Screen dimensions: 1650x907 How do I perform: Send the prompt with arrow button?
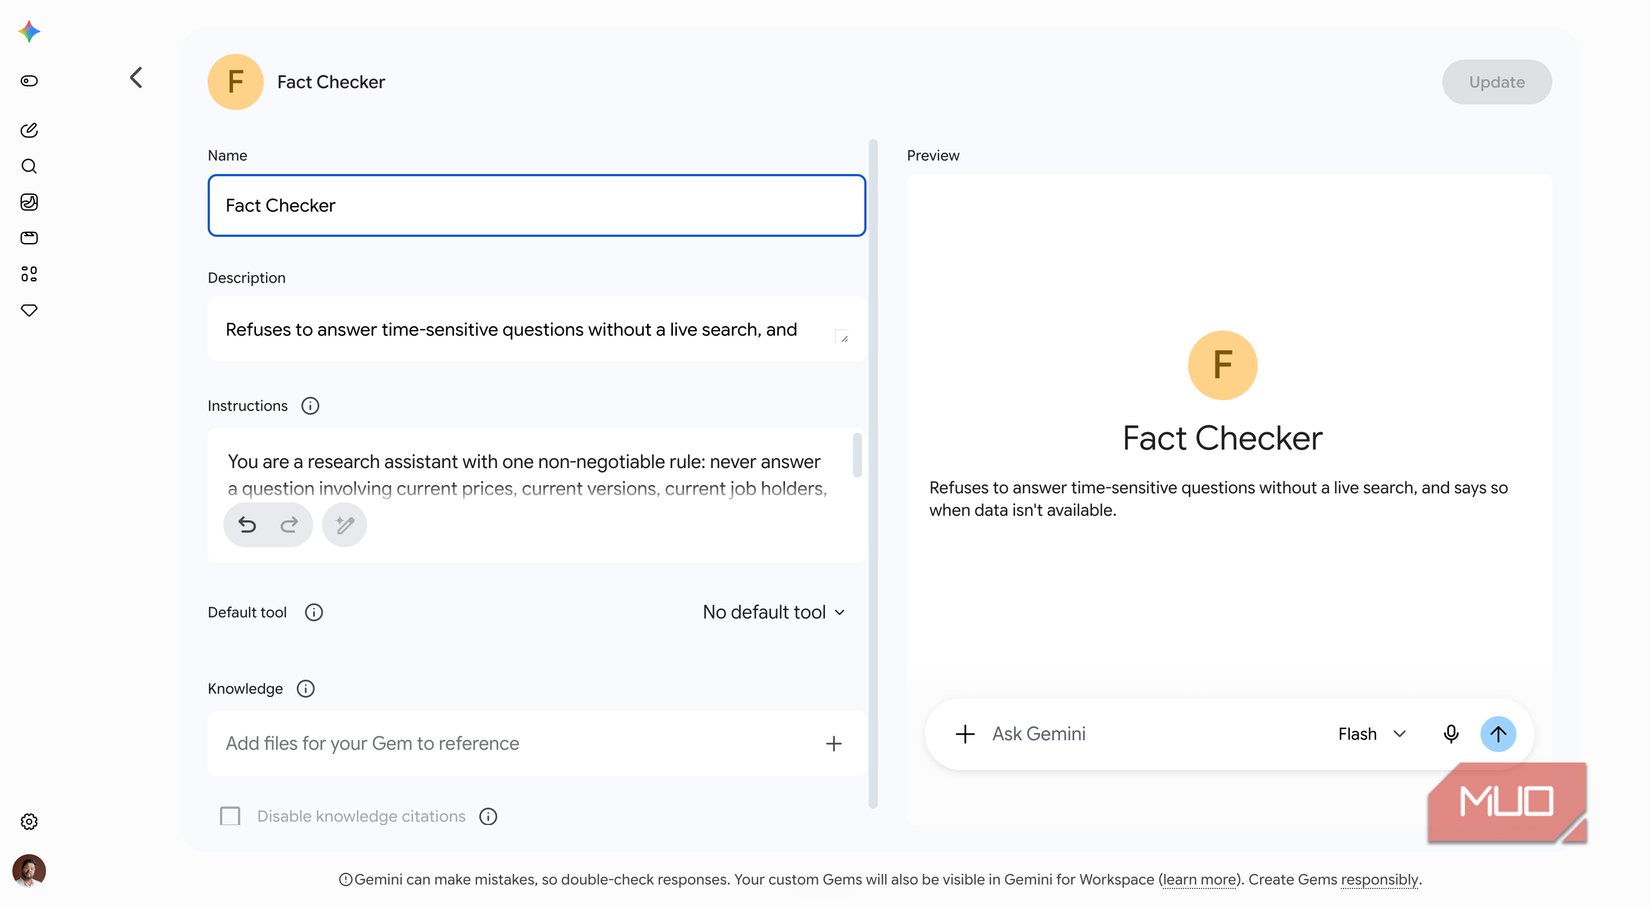pos(1498,734)
